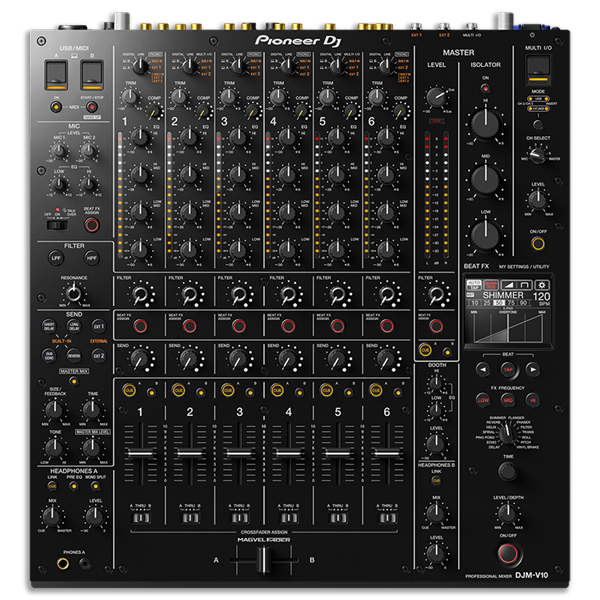Click the Beat FX effect selector knob
The width and height of the screenshot is (600, 600).
pyautogui.click(x=508, y=434)
